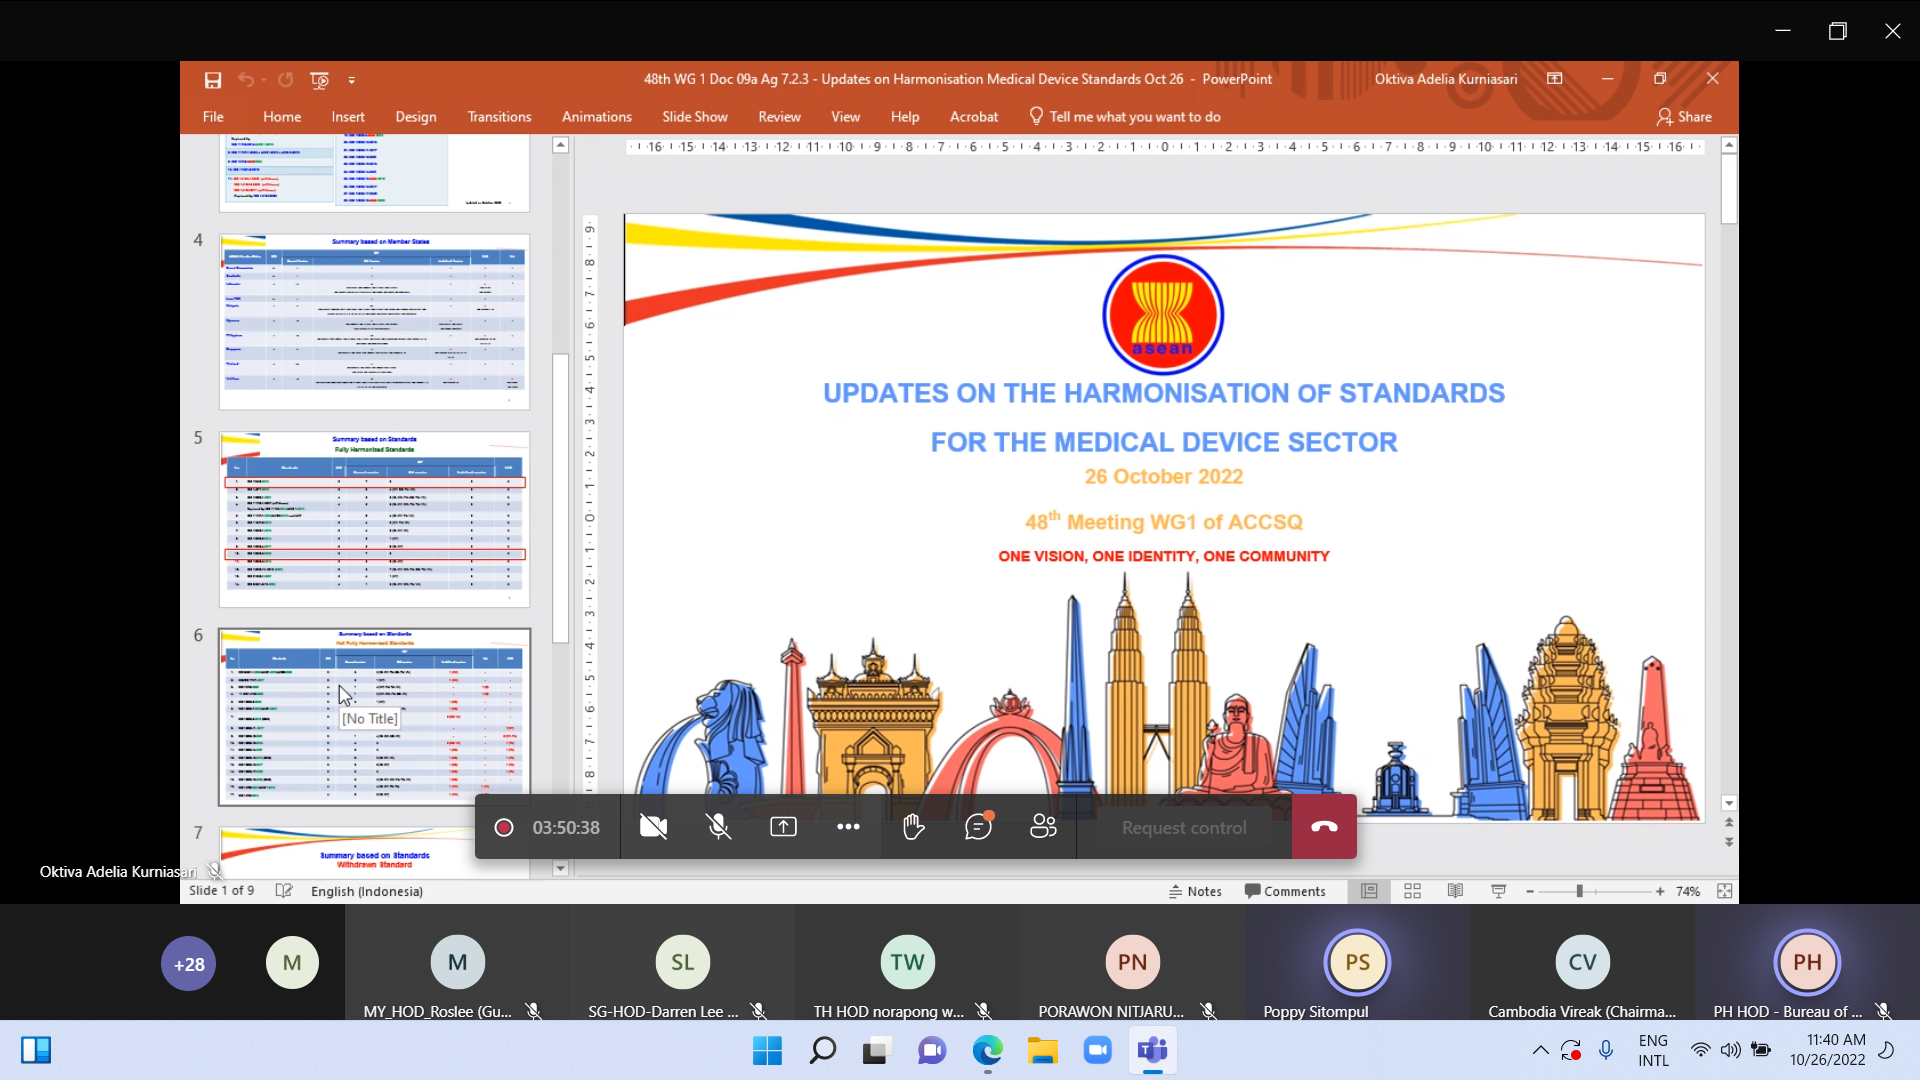Switch to the Home ribbon tab

282,117
